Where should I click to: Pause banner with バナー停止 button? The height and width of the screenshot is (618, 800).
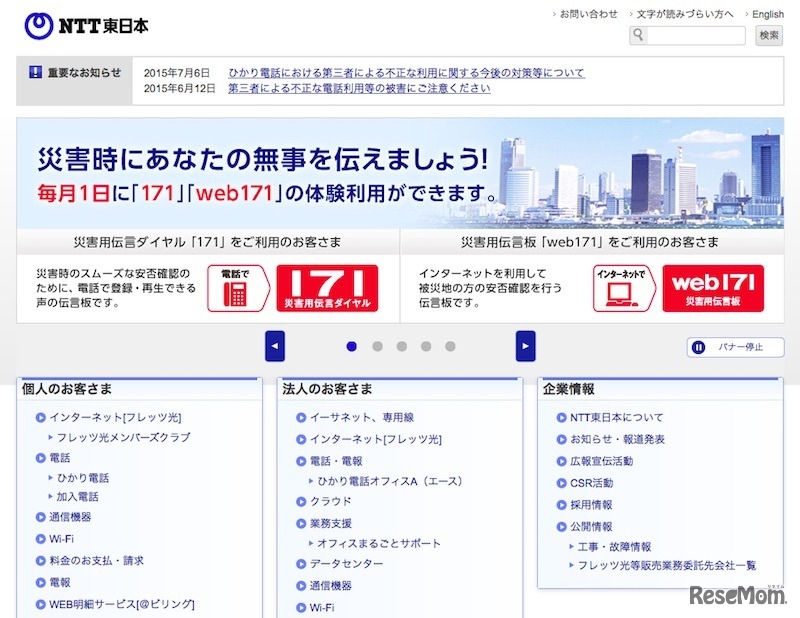(x=735, y=347)
